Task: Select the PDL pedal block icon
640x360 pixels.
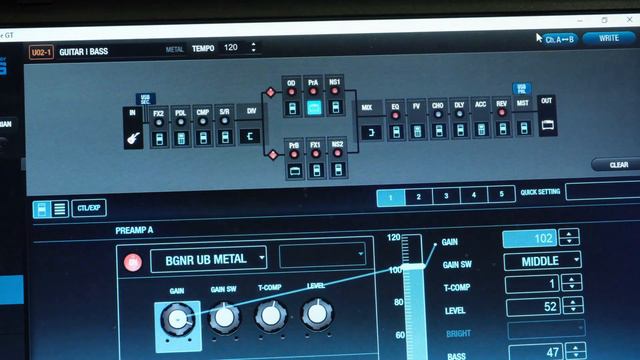Action: pos(181,139)
